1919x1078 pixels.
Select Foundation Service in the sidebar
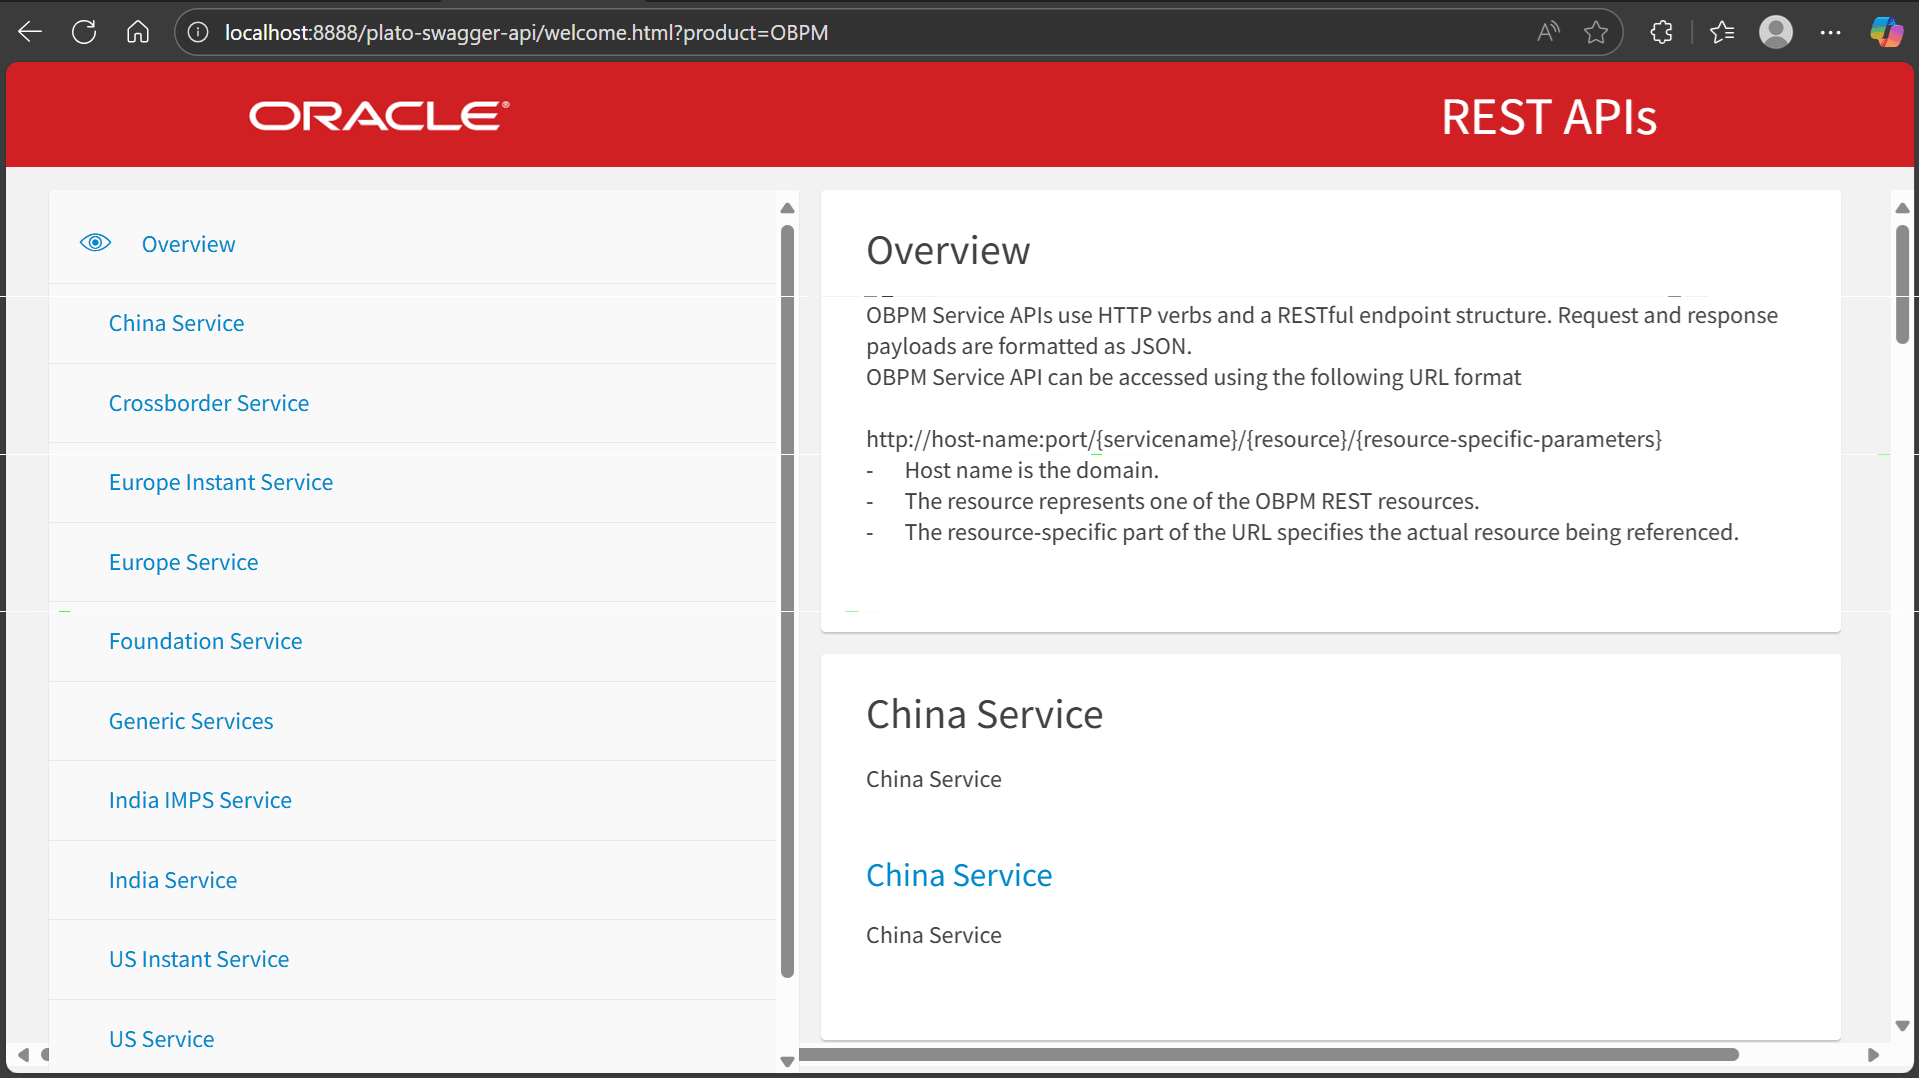click(x=205, y=641)
